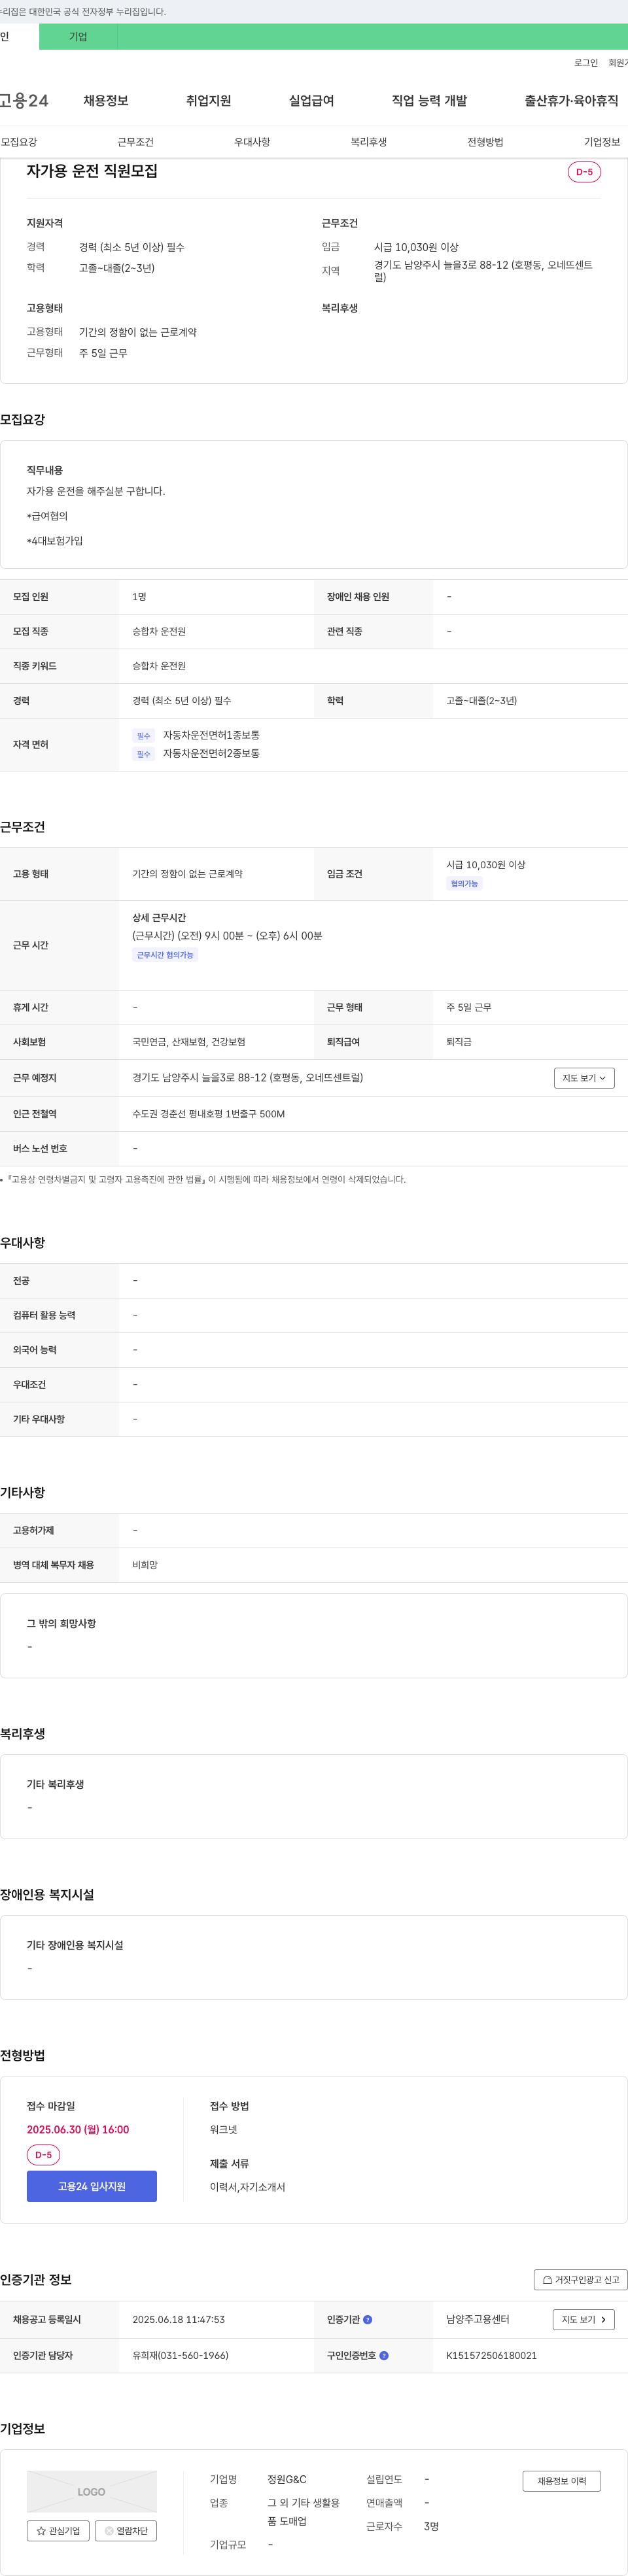Screen dimensions: 628x2576
Task: Click 국민연금, 산재보험, 건강보험 value
Action: point(189,1041)
